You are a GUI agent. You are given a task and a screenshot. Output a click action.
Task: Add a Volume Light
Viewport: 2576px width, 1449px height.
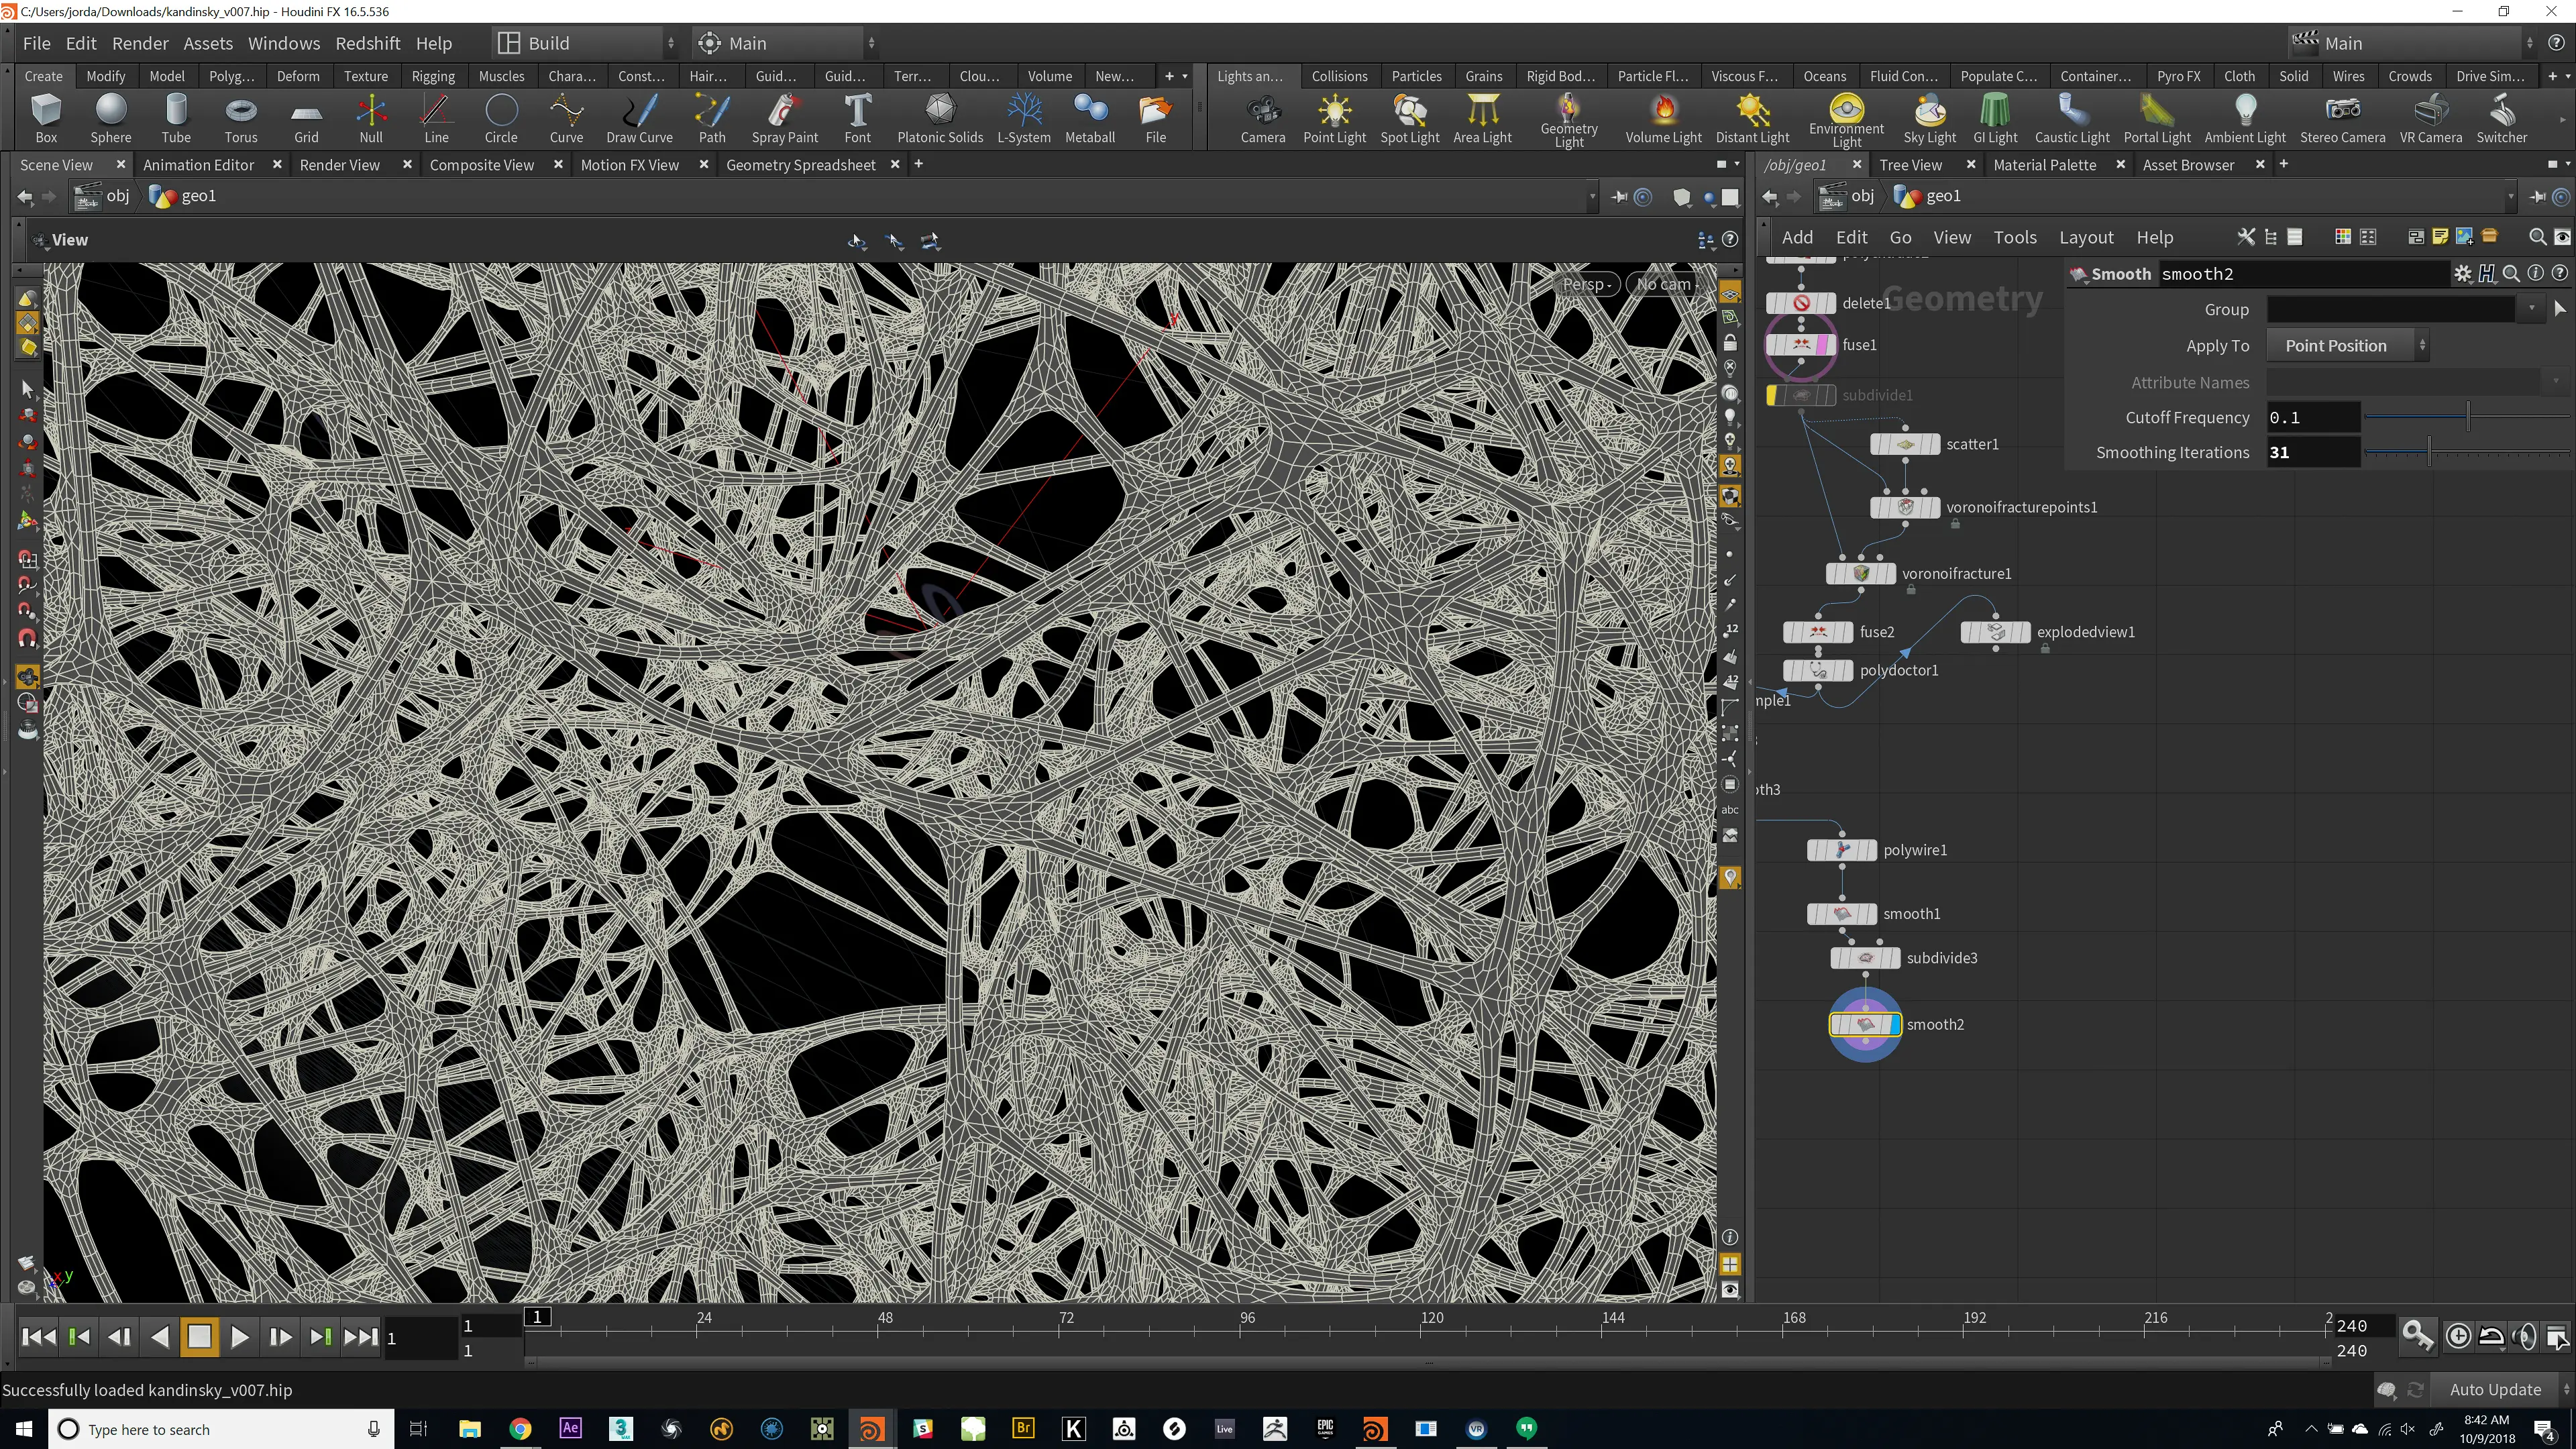(1663, 118)
